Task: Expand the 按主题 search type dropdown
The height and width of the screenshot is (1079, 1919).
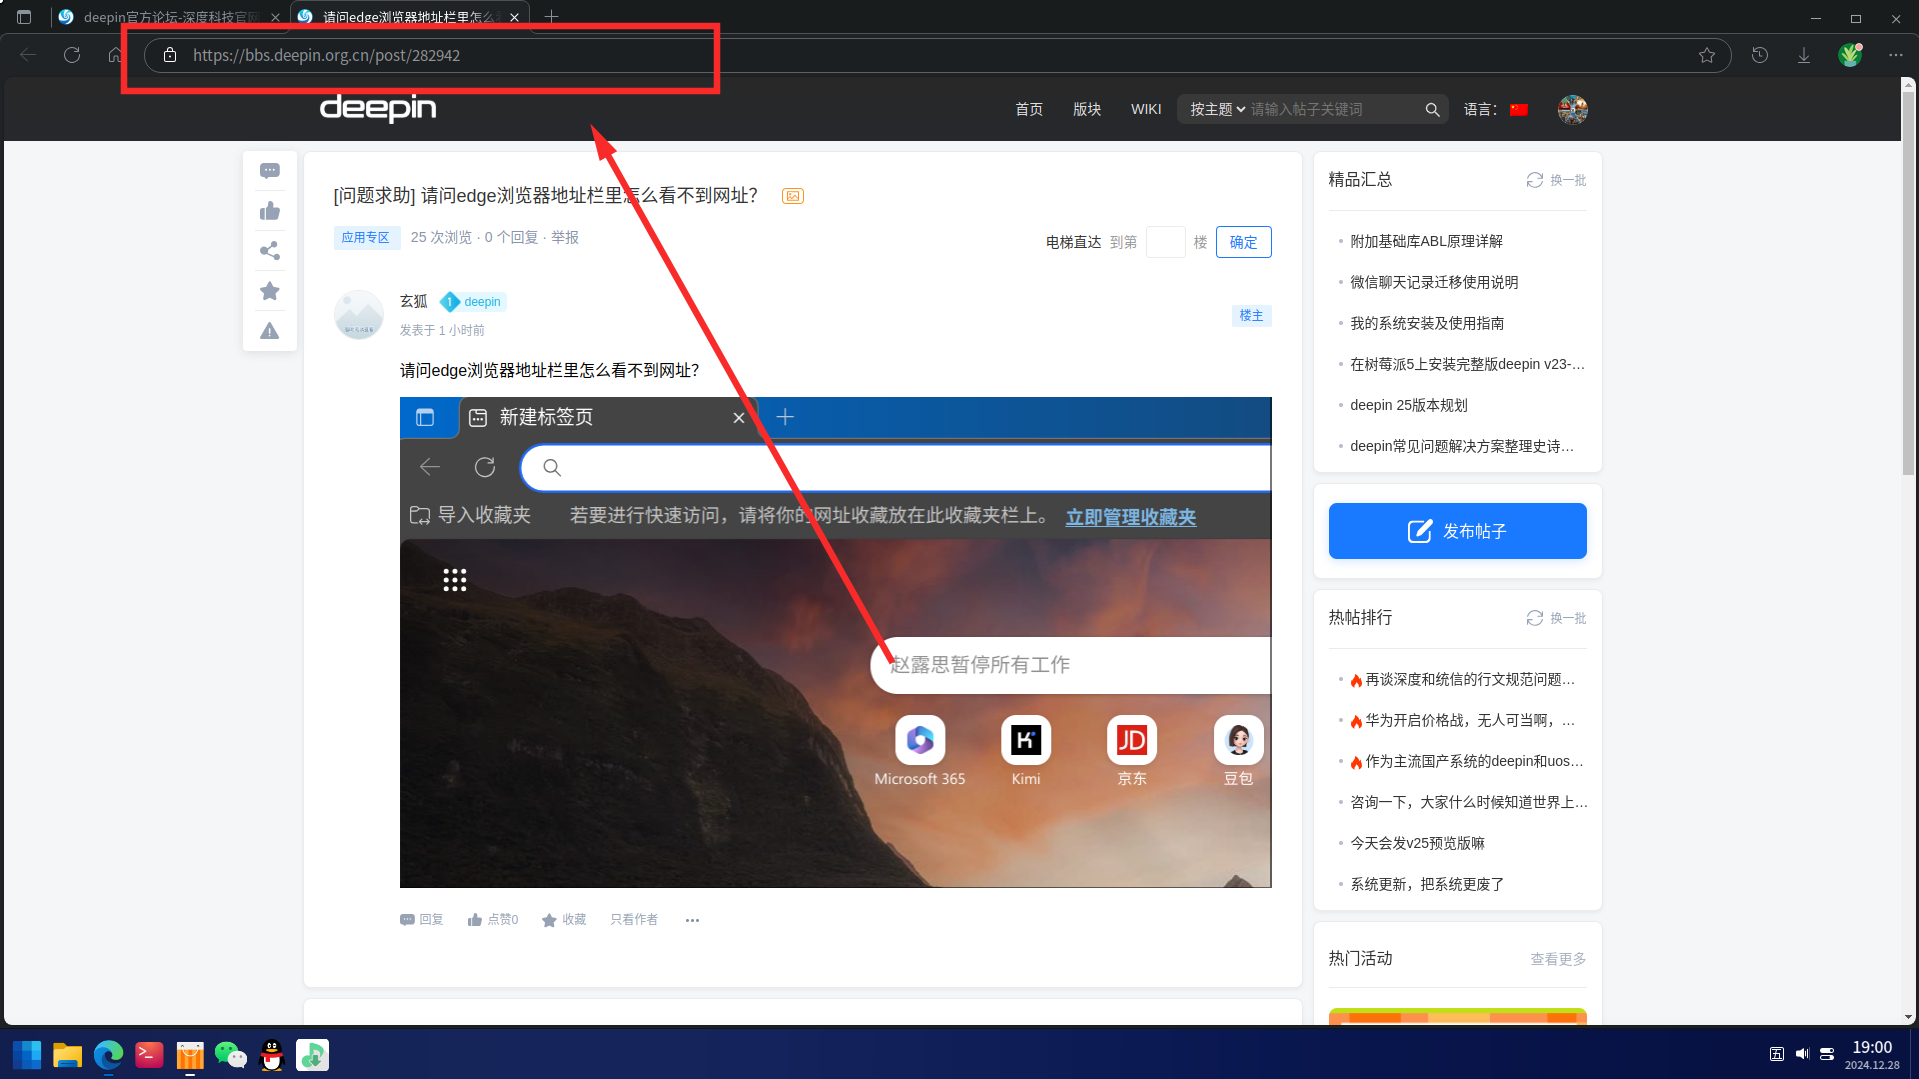Action: click(1217, 110)
